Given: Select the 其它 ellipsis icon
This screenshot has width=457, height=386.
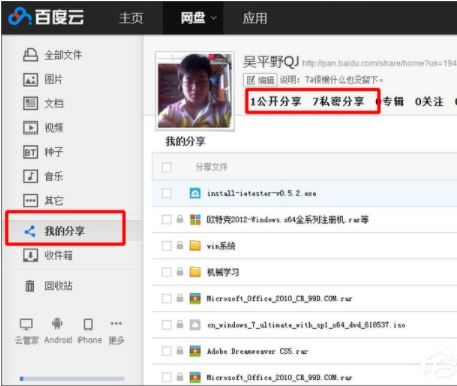Looking at the screenshot, I should pyautogui.click(x=30, y=201).
